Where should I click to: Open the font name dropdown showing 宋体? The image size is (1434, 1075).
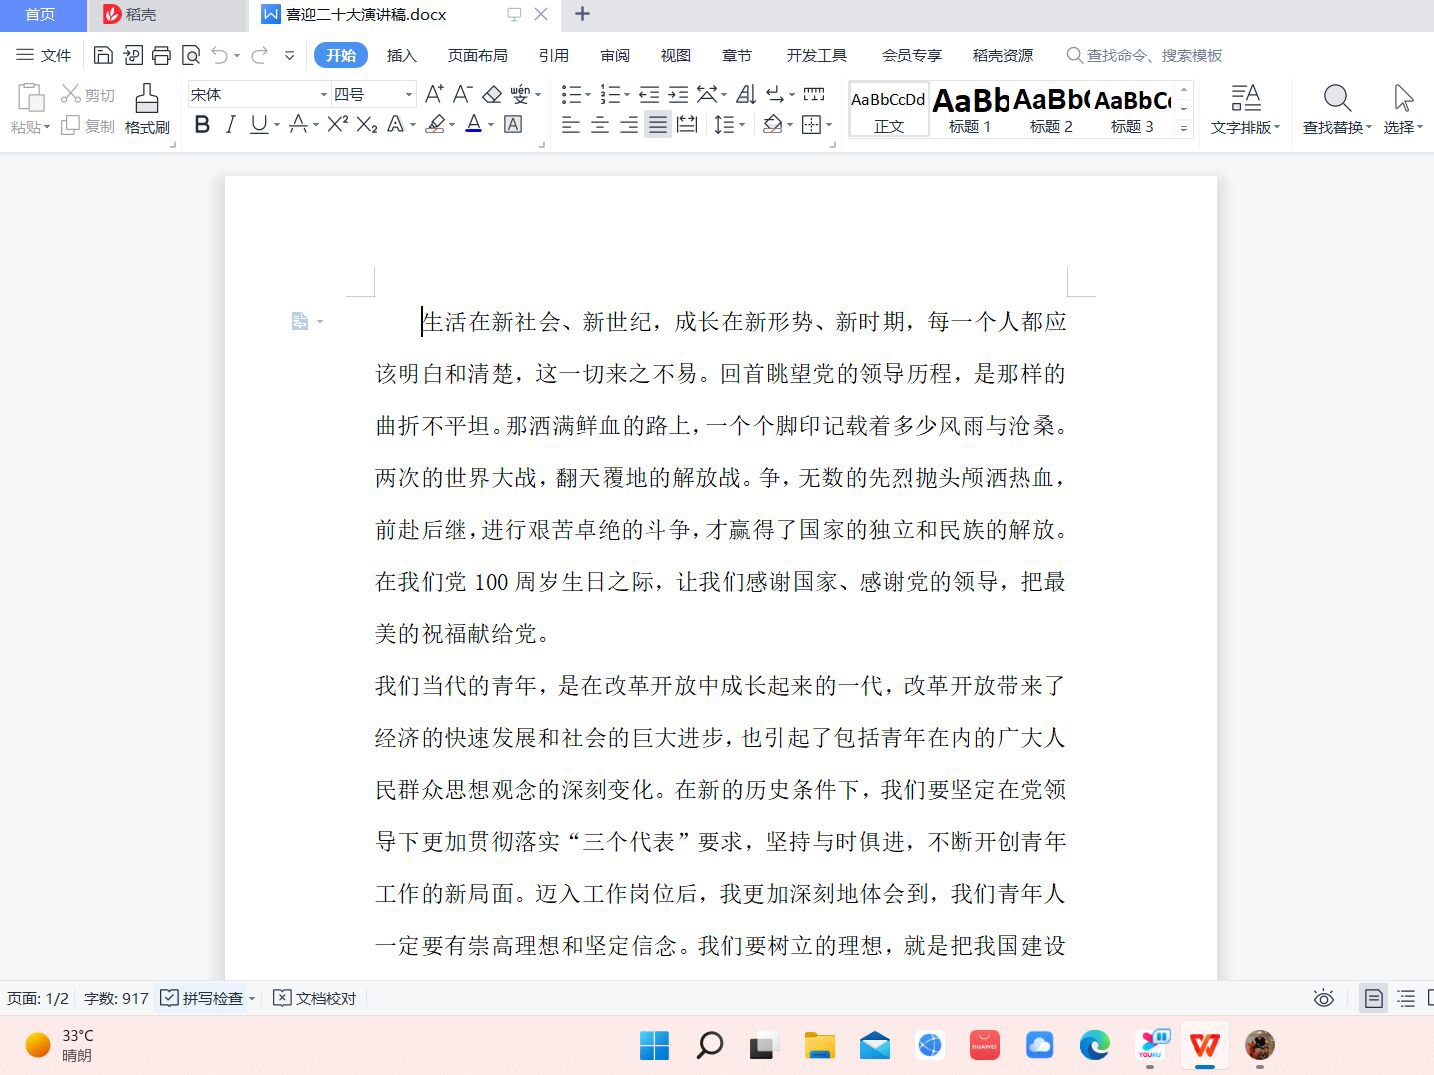pyautogui.click(x=323, y=94)
